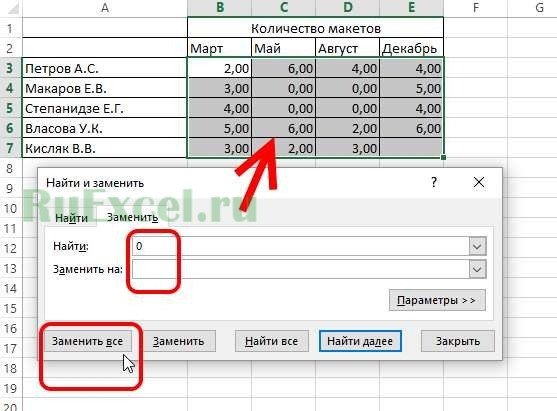Select column F header
The height and width of the screenshot is (411, 557).
[475, 8]
